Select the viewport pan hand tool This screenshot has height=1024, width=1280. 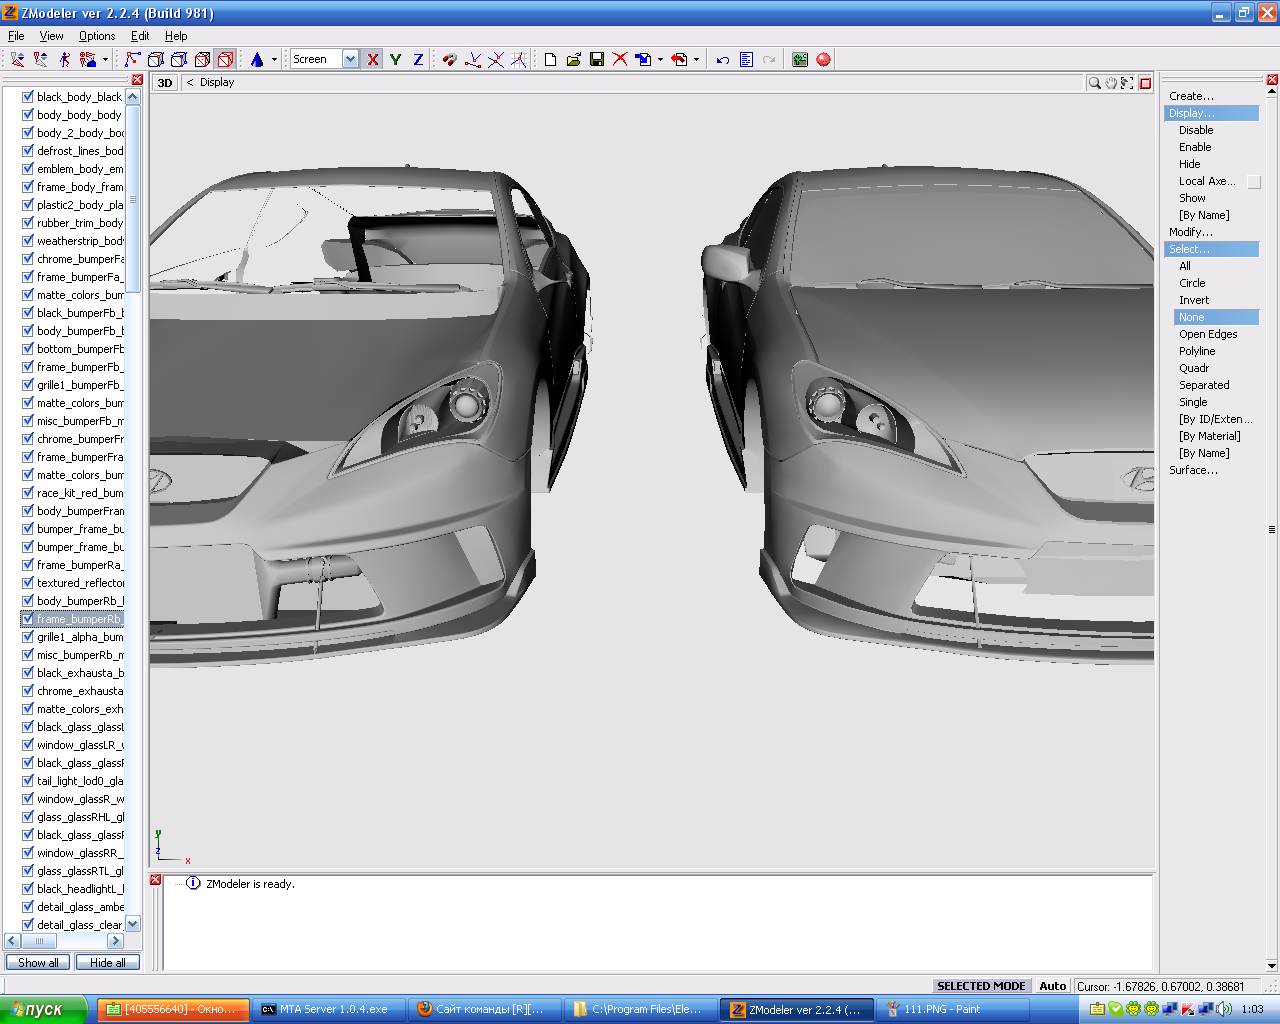(x=1110, y=83)
